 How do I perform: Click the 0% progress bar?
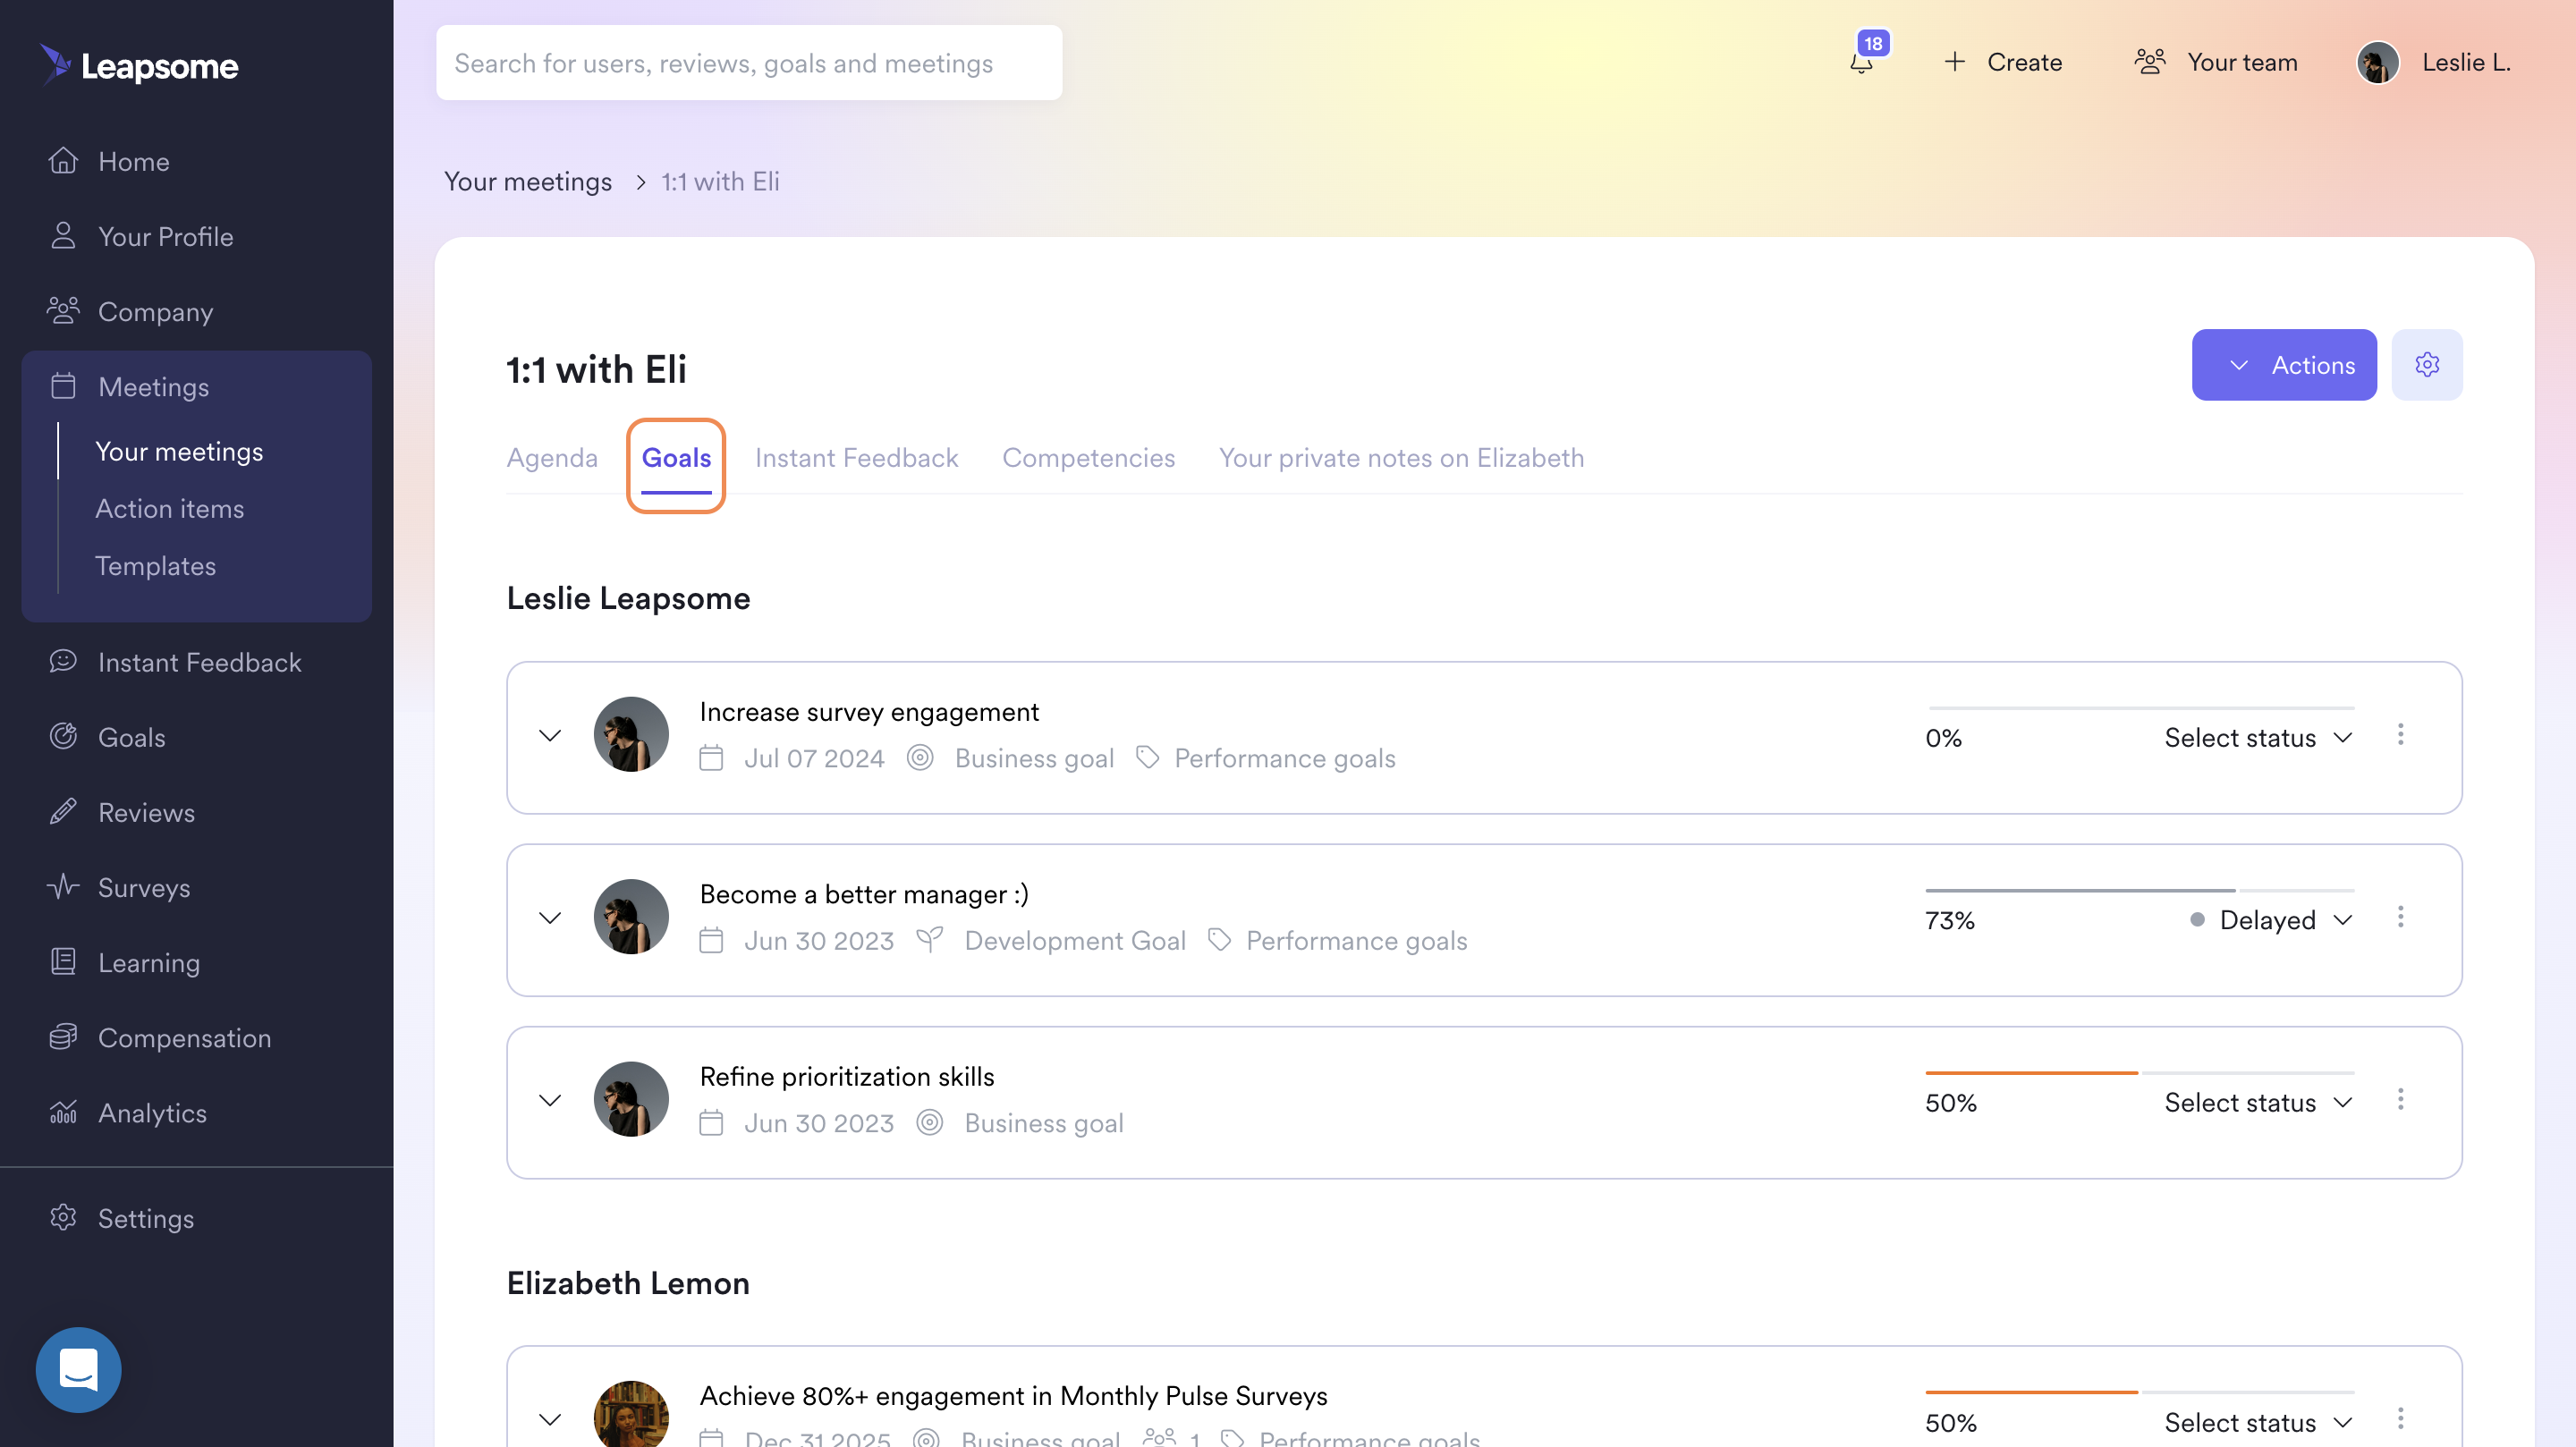2140,708
